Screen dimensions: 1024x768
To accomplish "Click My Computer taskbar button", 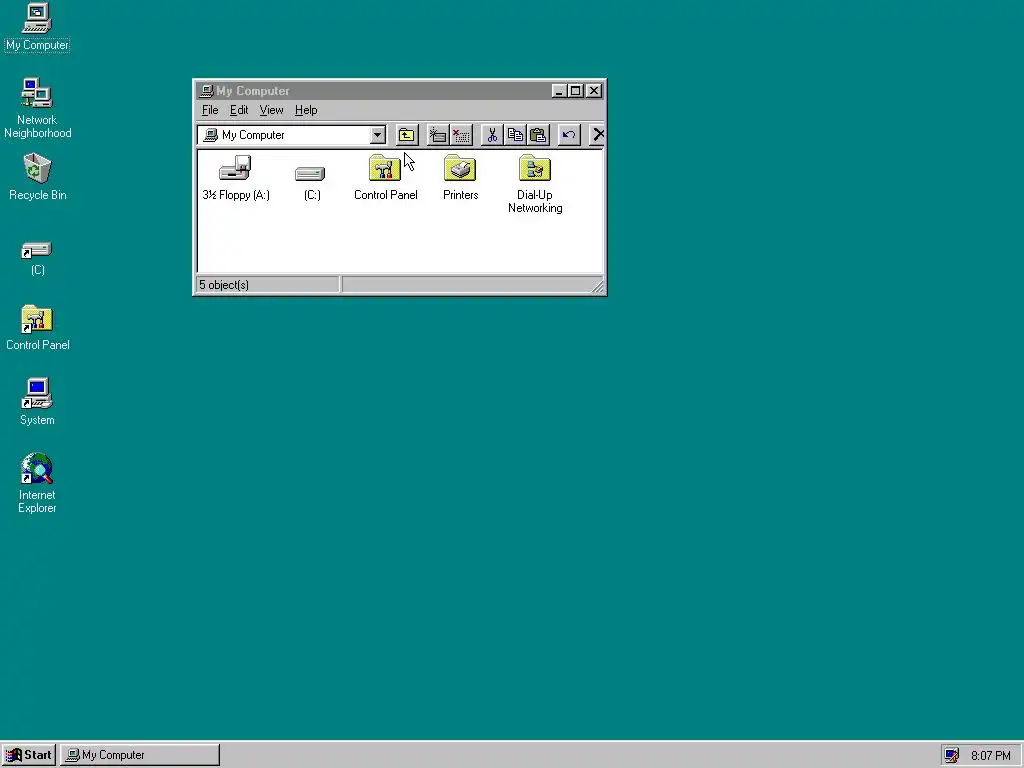I will click(140, 755).
